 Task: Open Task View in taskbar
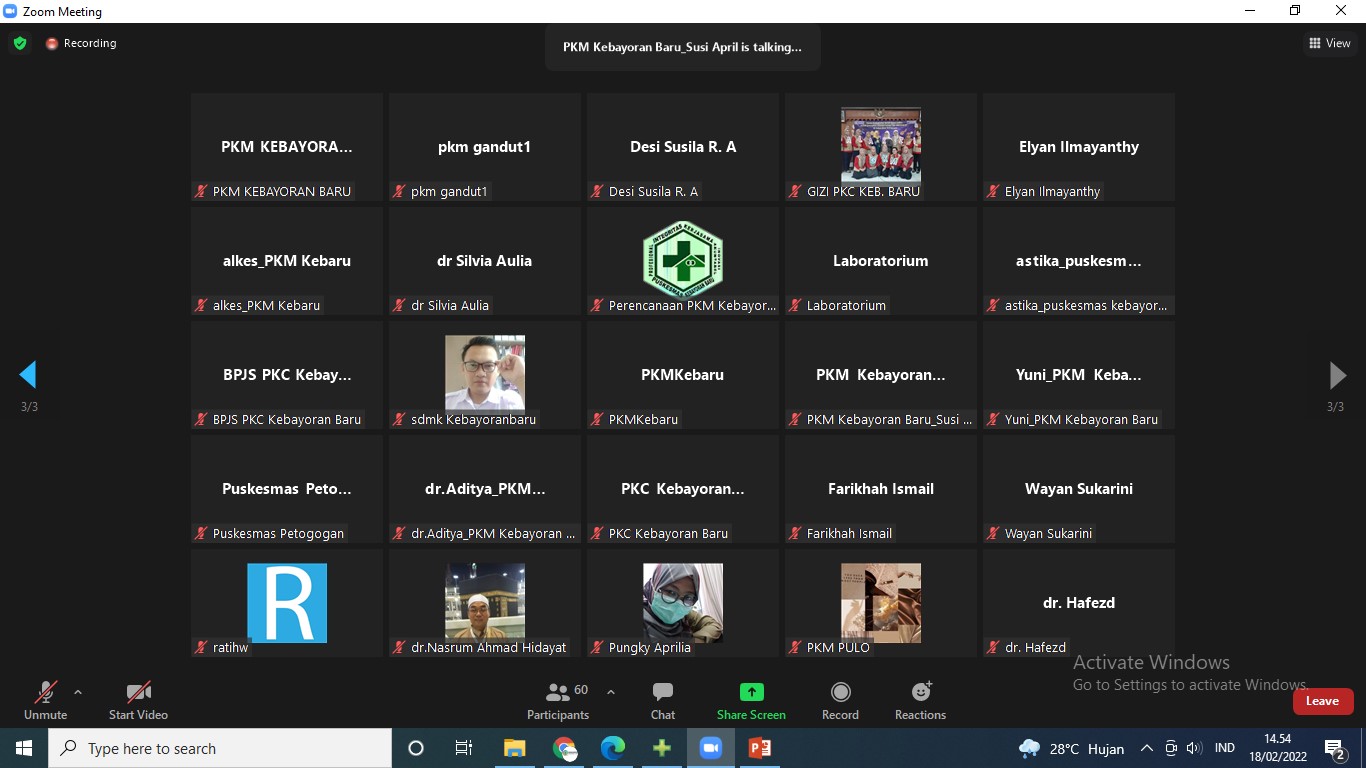[x=464, y=748]
